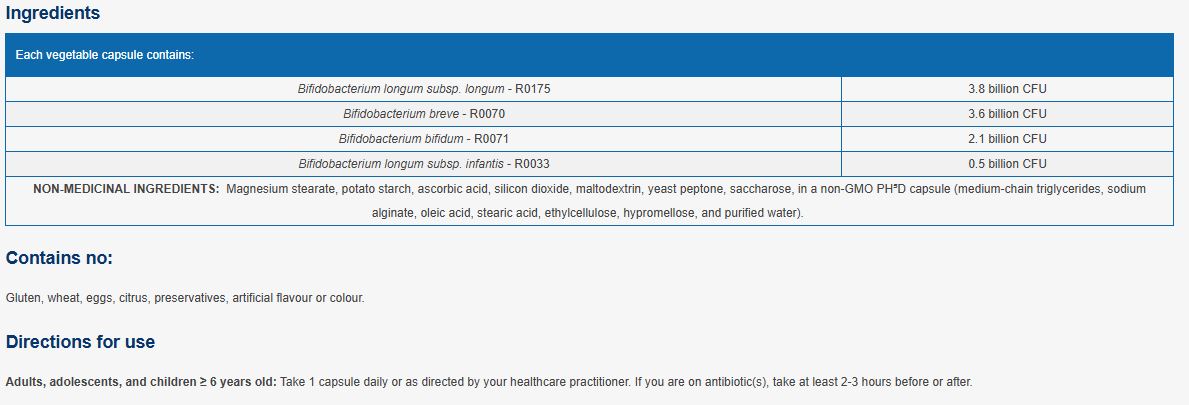This screenshot has width=1189, height=405.
Task: Click the 2.1 billion CFU value
Action: point(1007,139)
